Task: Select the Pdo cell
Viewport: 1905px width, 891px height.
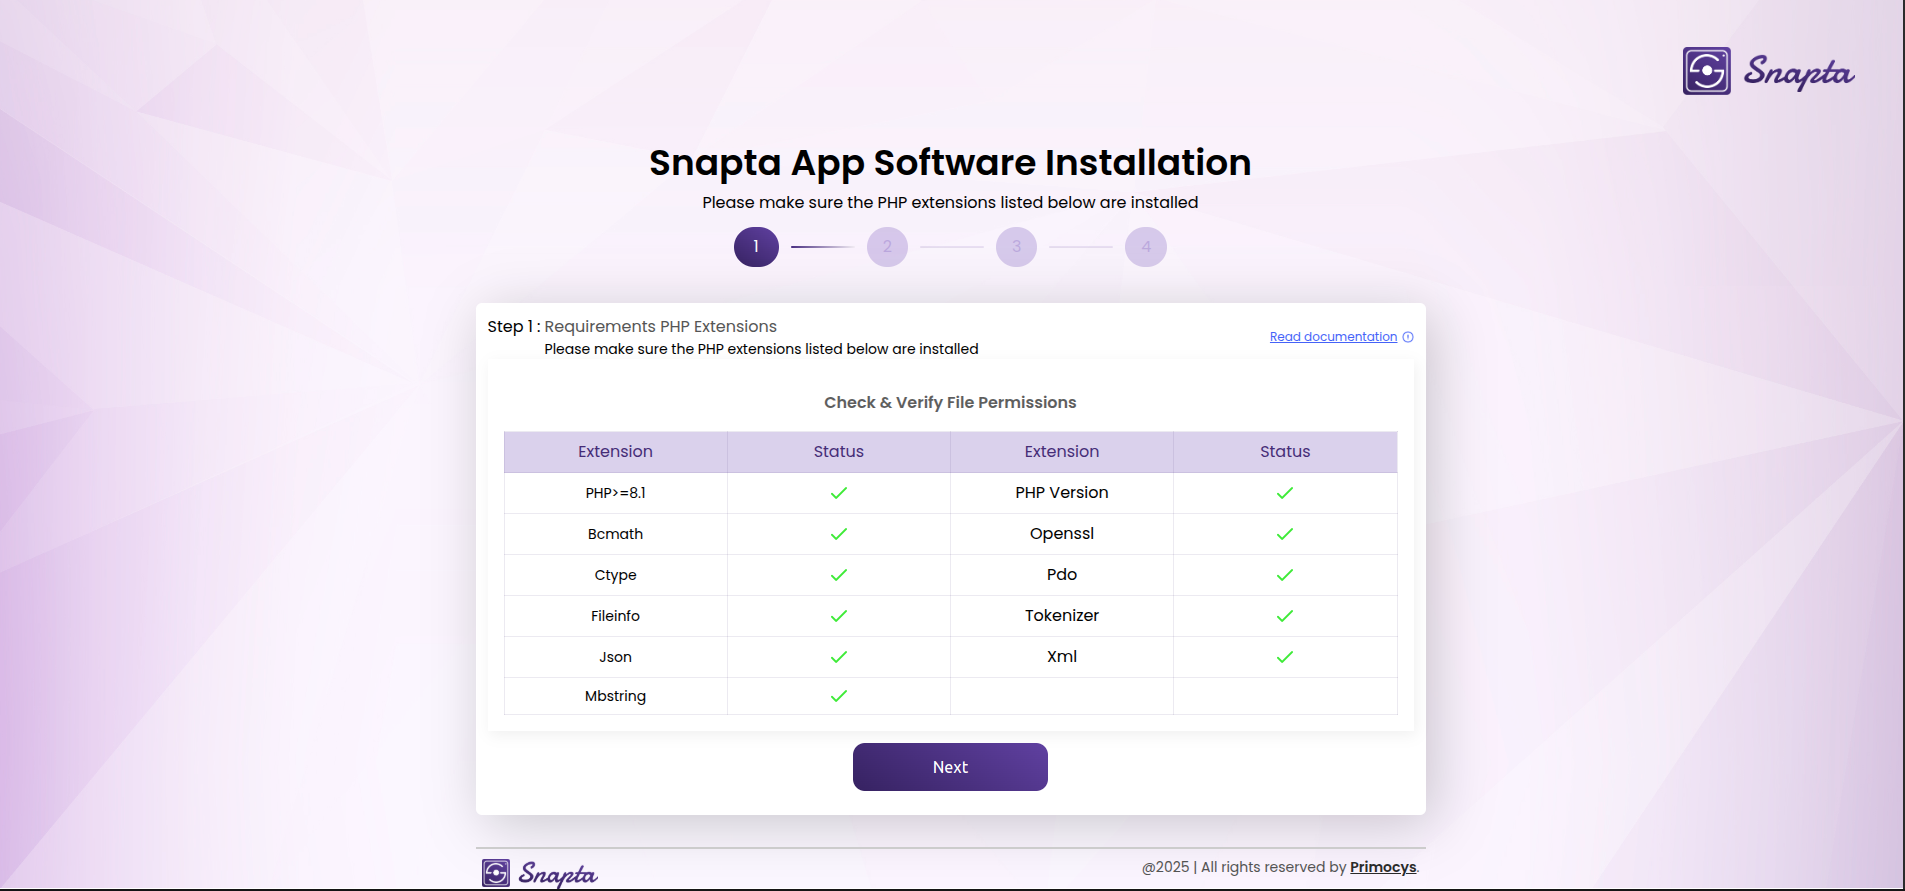Action: 1062,575
